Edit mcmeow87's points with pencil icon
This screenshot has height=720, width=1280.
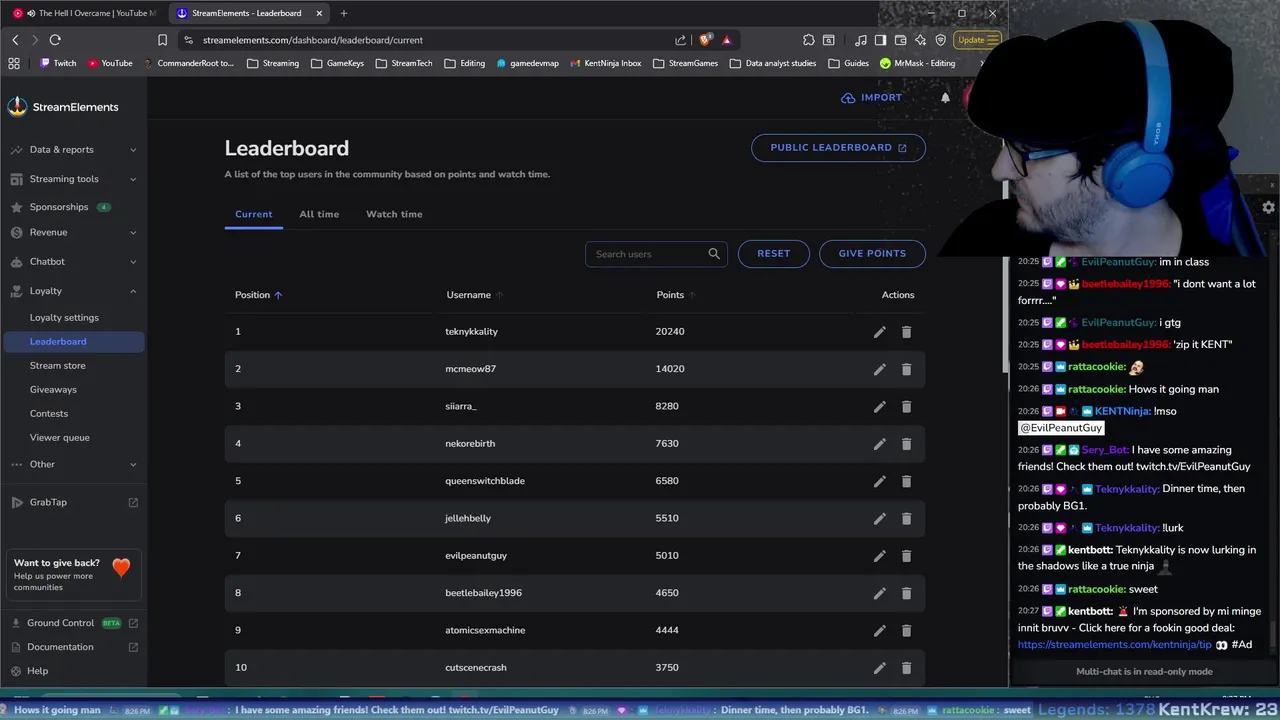880,369
